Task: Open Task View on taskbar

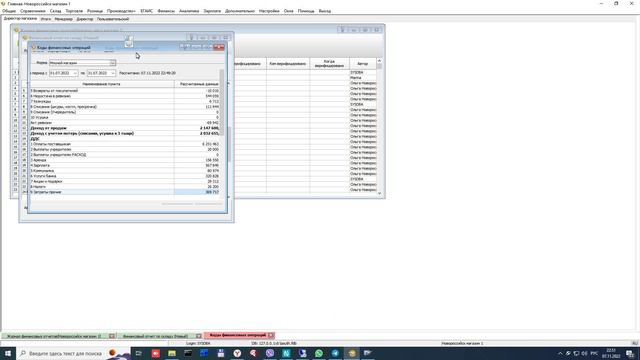Action: point(139,353)
